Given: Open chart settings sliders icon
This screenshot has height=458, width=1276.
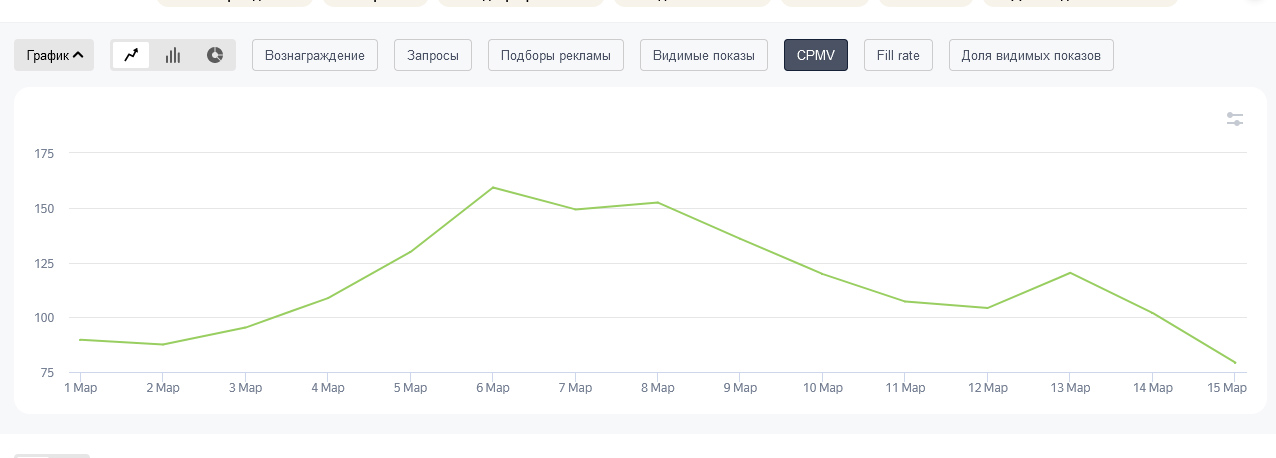Looking at the screenshot, I should [1235, 119].
